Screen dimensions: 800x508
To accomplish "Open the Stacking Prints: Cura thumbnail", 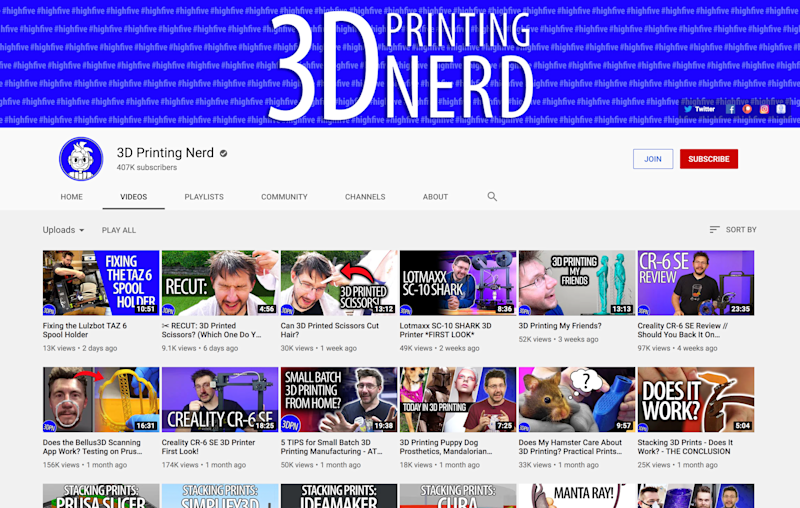I will pyautogui.click(x=458, y=496).
